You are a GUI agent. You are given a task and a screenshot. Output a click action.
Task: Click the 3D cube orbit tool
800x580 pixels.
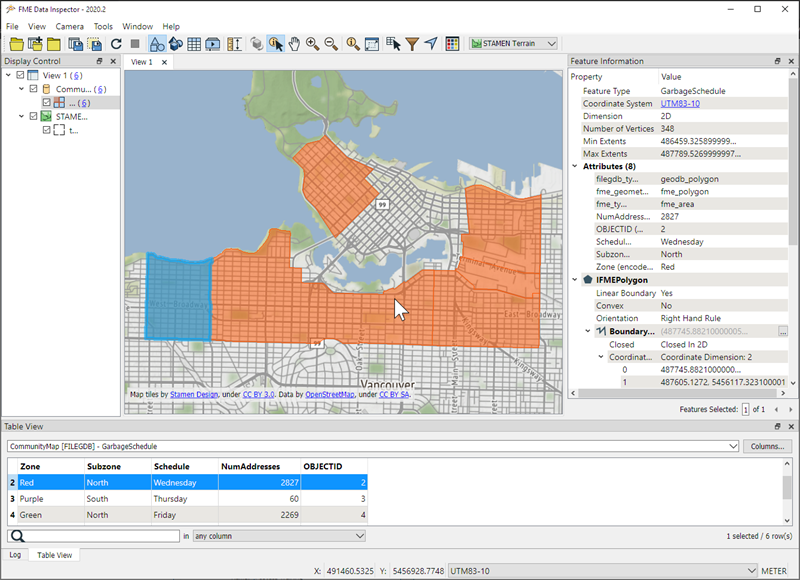click(255, 43)
